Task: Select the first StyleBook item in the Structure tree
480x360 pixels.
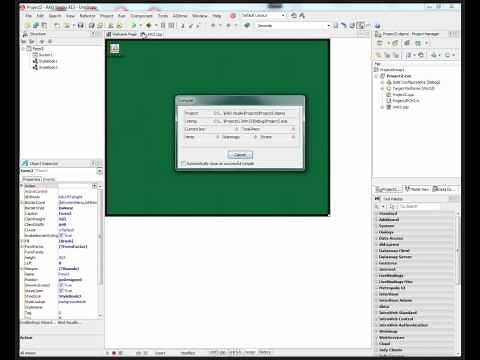Action: [48, 61]
